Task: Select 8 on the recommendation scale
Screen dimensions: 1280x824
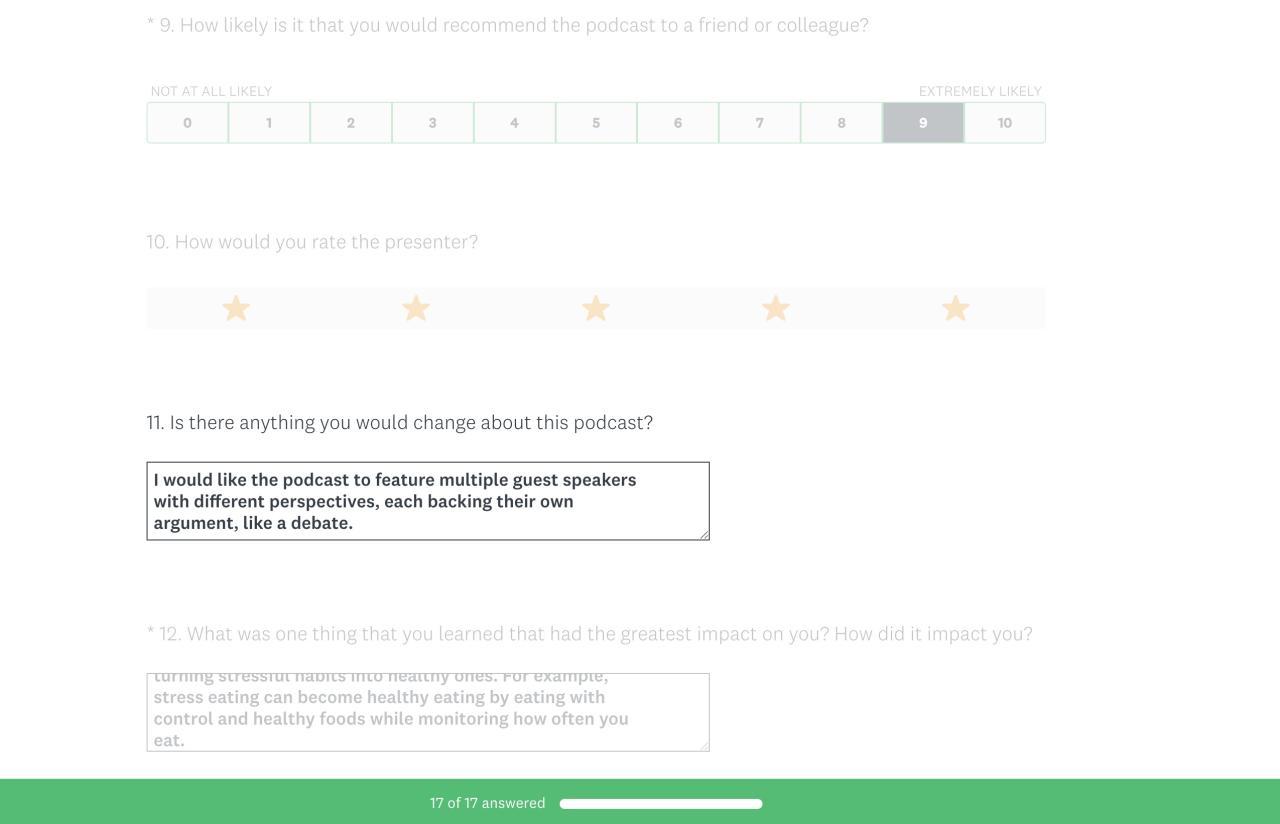Action: coord(842,123)
